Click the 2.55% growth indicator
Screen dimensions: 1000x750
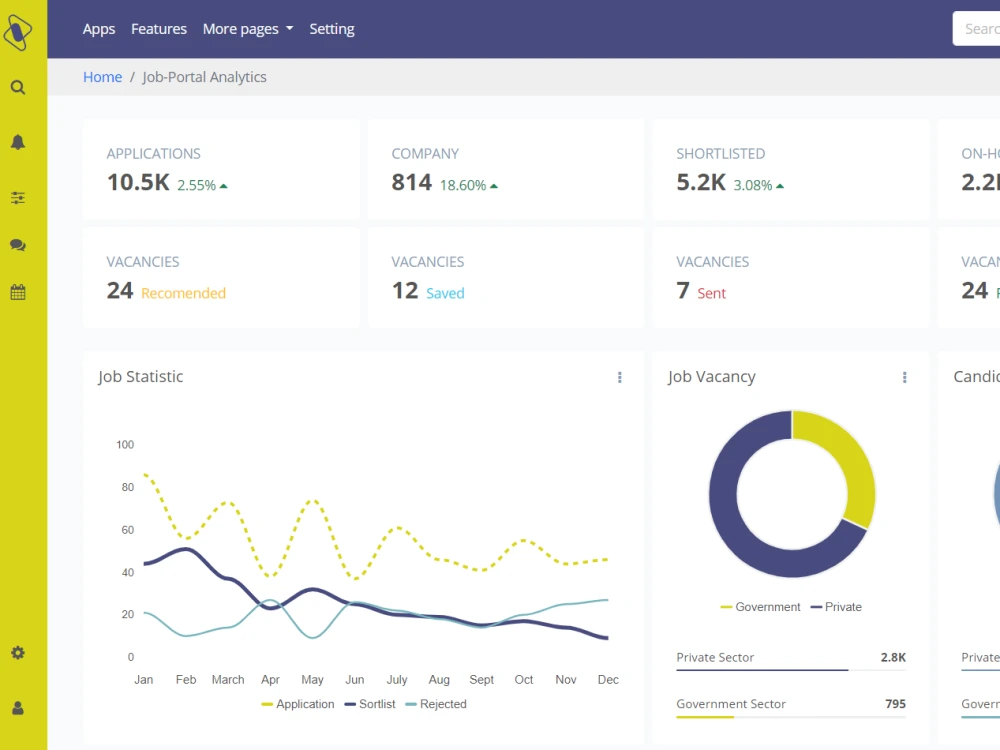[202, 186]
